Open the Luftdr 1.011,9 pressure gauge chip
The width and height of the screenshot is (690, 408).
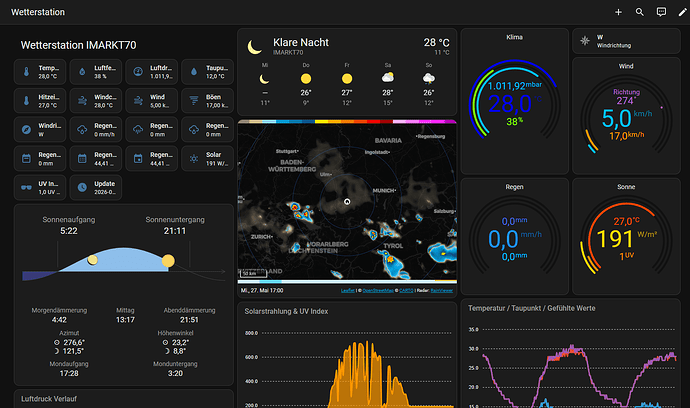151,72
